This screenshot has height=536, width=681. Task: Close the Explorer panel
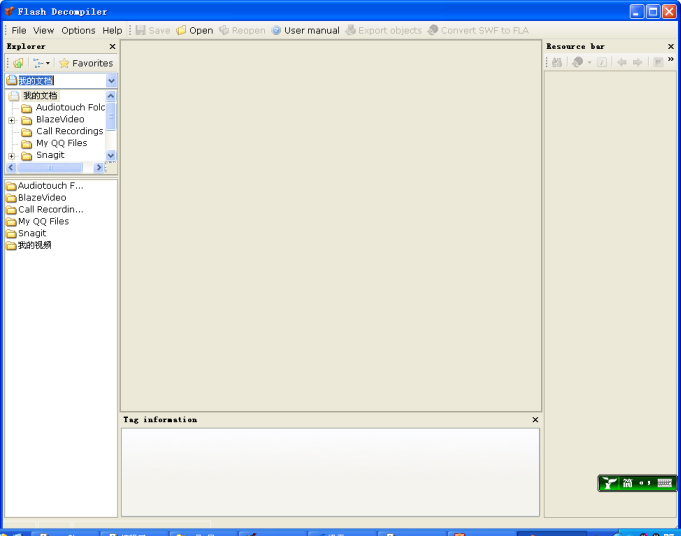(x=112, y=46)
